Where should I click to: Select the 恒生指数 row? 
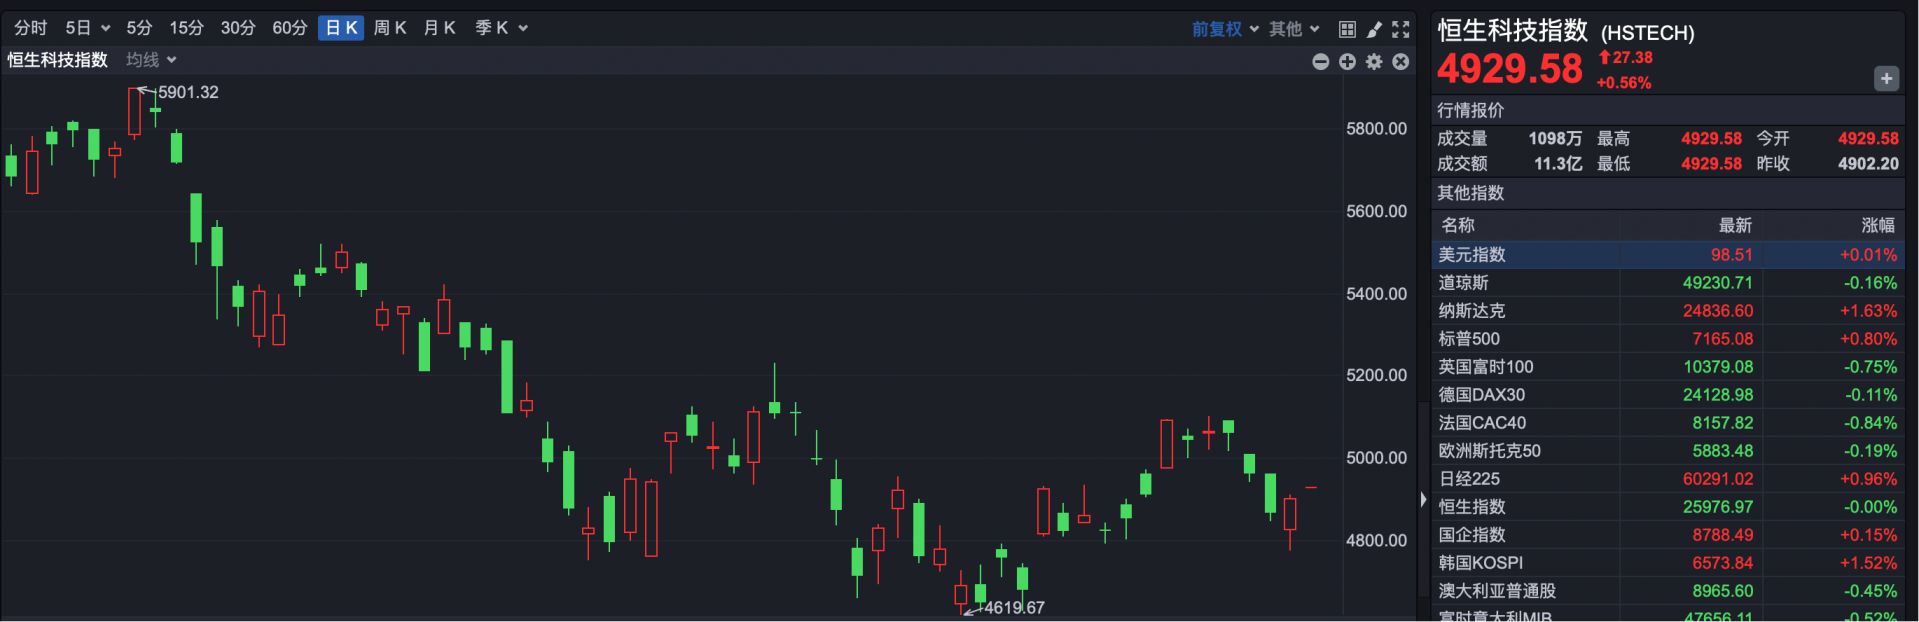tap(1668, 507)
